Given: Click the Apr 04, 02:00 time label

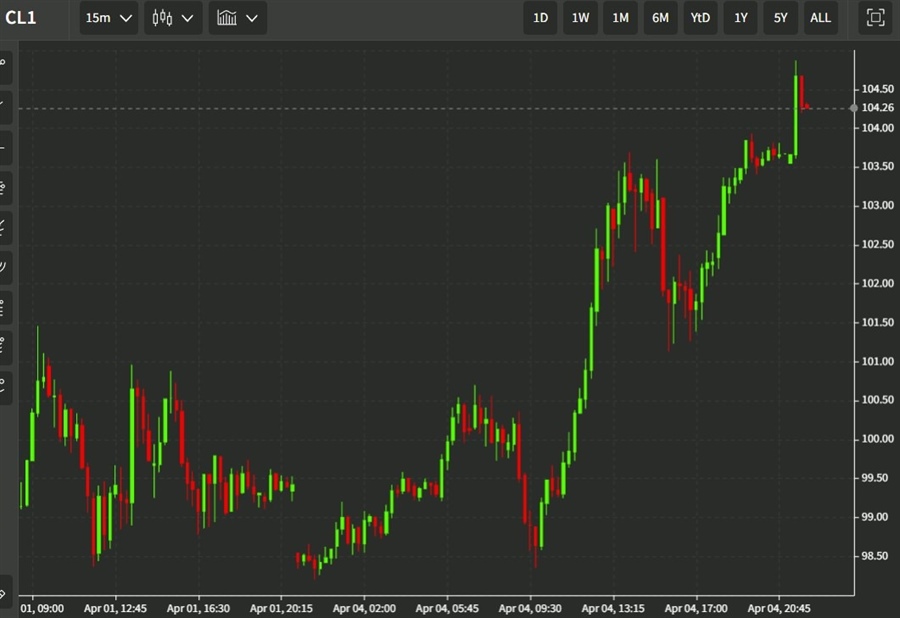Looking at the screenshot, I should tap(364, 608).
